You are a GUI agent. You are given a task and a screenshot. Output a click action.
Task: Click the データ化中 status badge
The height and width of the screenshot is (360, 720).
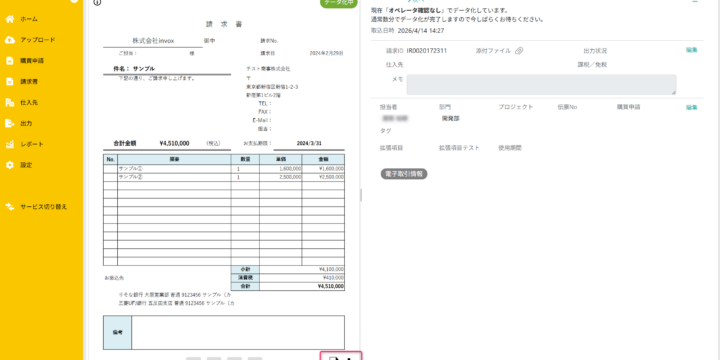click(338, 3)
